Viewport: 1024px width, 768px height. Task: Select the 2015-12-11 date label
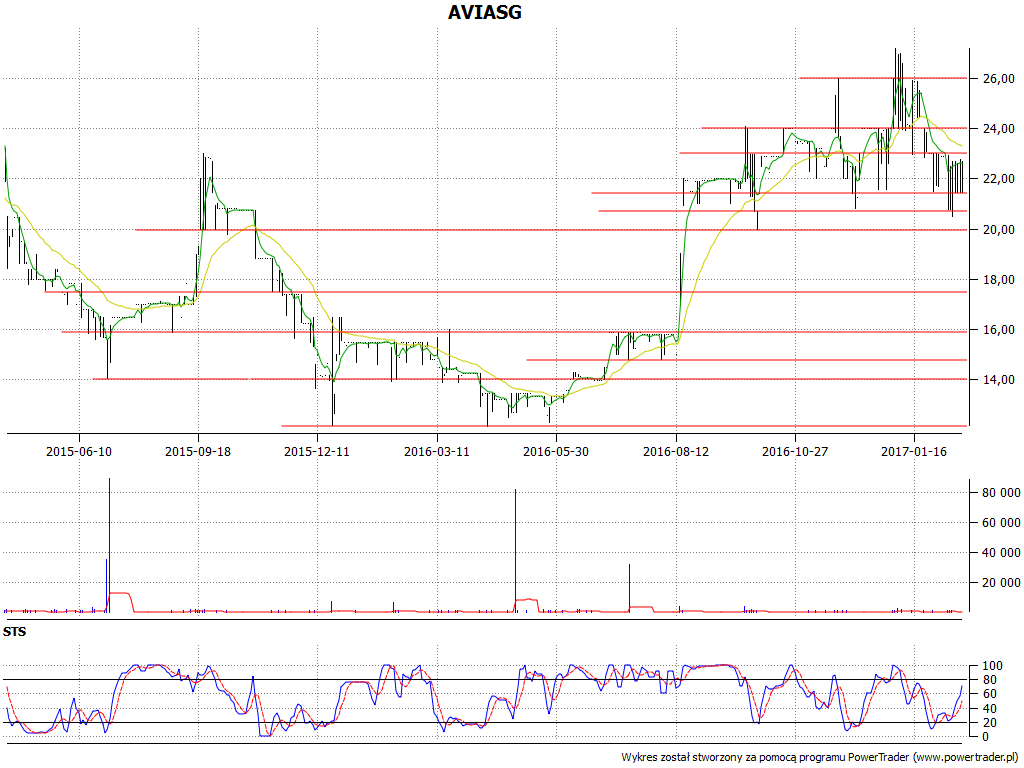pos(317,451)
